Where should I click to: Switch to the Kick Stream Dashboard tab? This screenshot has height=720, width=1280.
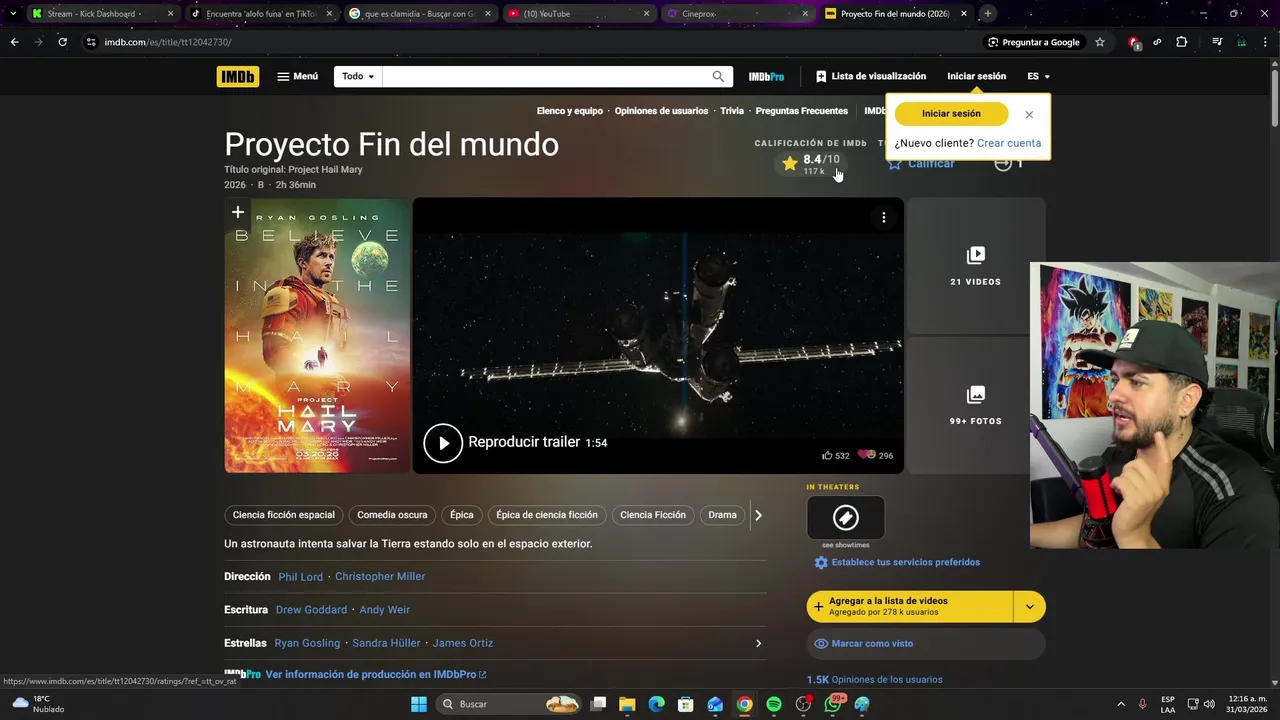[x=100, y=14]
